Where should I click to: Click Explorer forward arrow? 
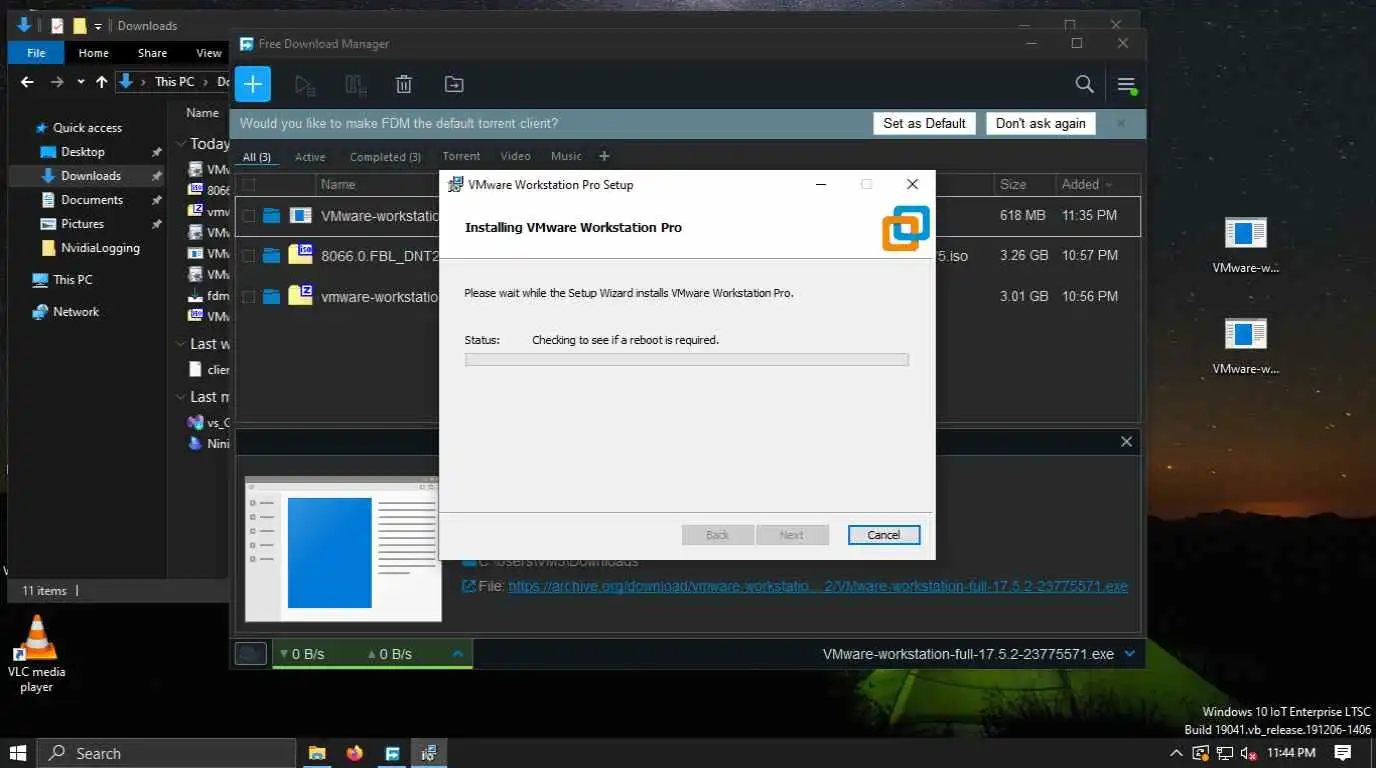57,82
